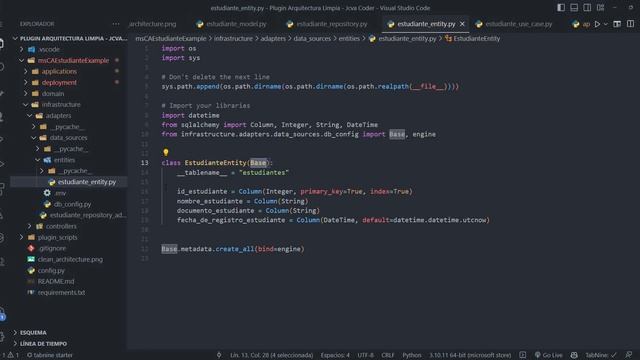Change indentation Espacios: 4

coord(335,355)
